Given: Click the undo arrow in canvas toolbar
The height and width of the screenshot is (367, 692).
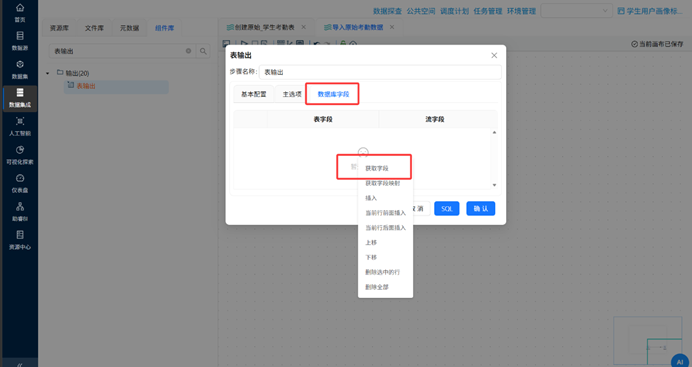Looking at the screenshot, I should click(316, 44).
